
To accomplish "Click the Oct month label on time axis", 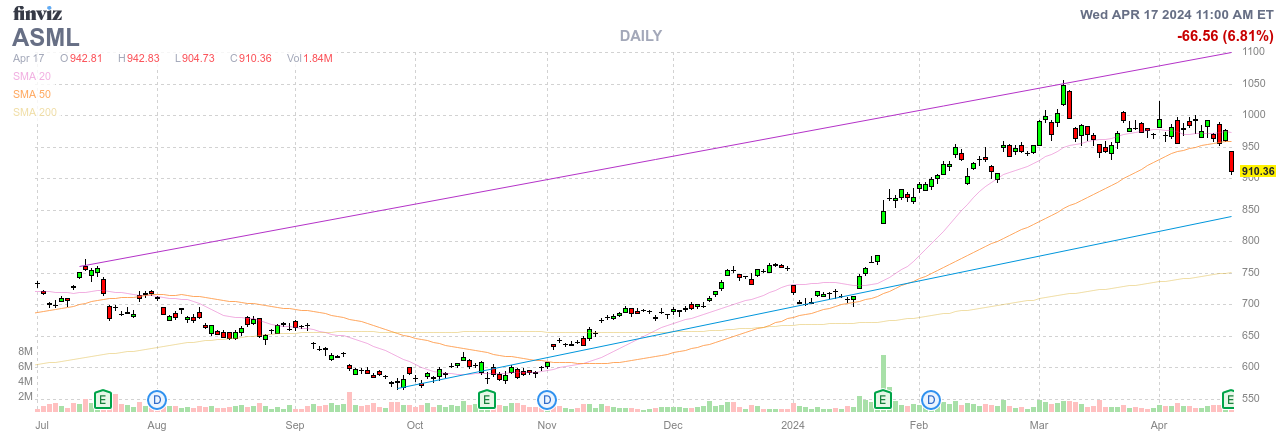I will click(415, 425).
